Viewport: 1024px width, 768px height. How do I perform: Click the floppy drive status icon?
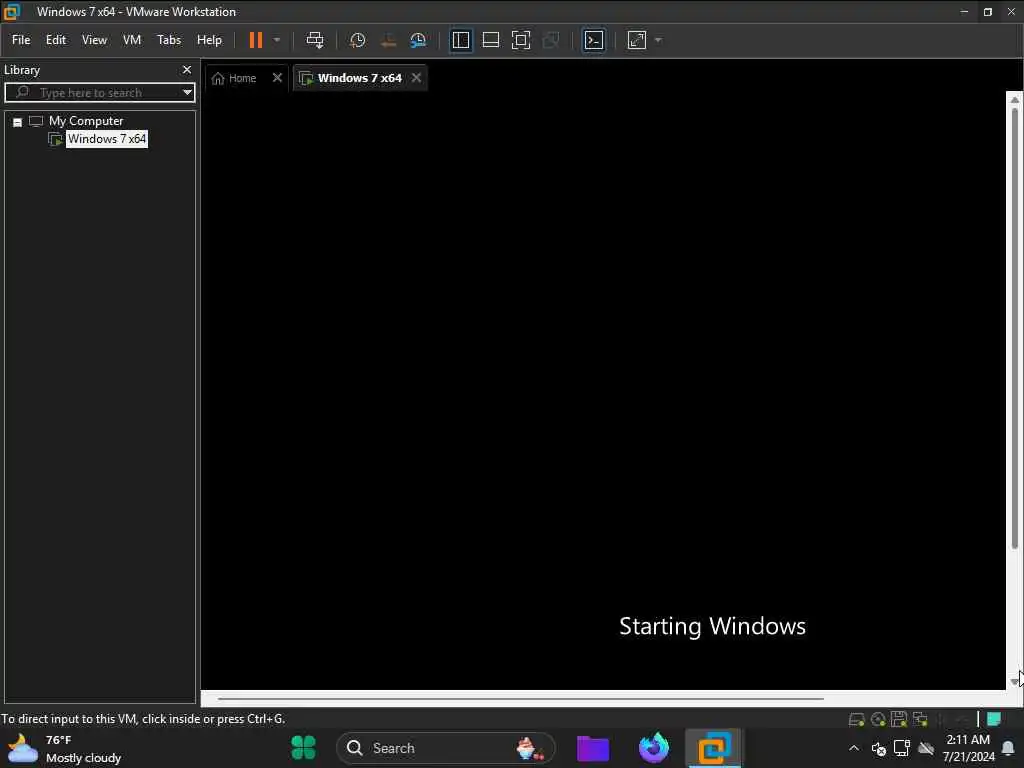tap(899, 719)
